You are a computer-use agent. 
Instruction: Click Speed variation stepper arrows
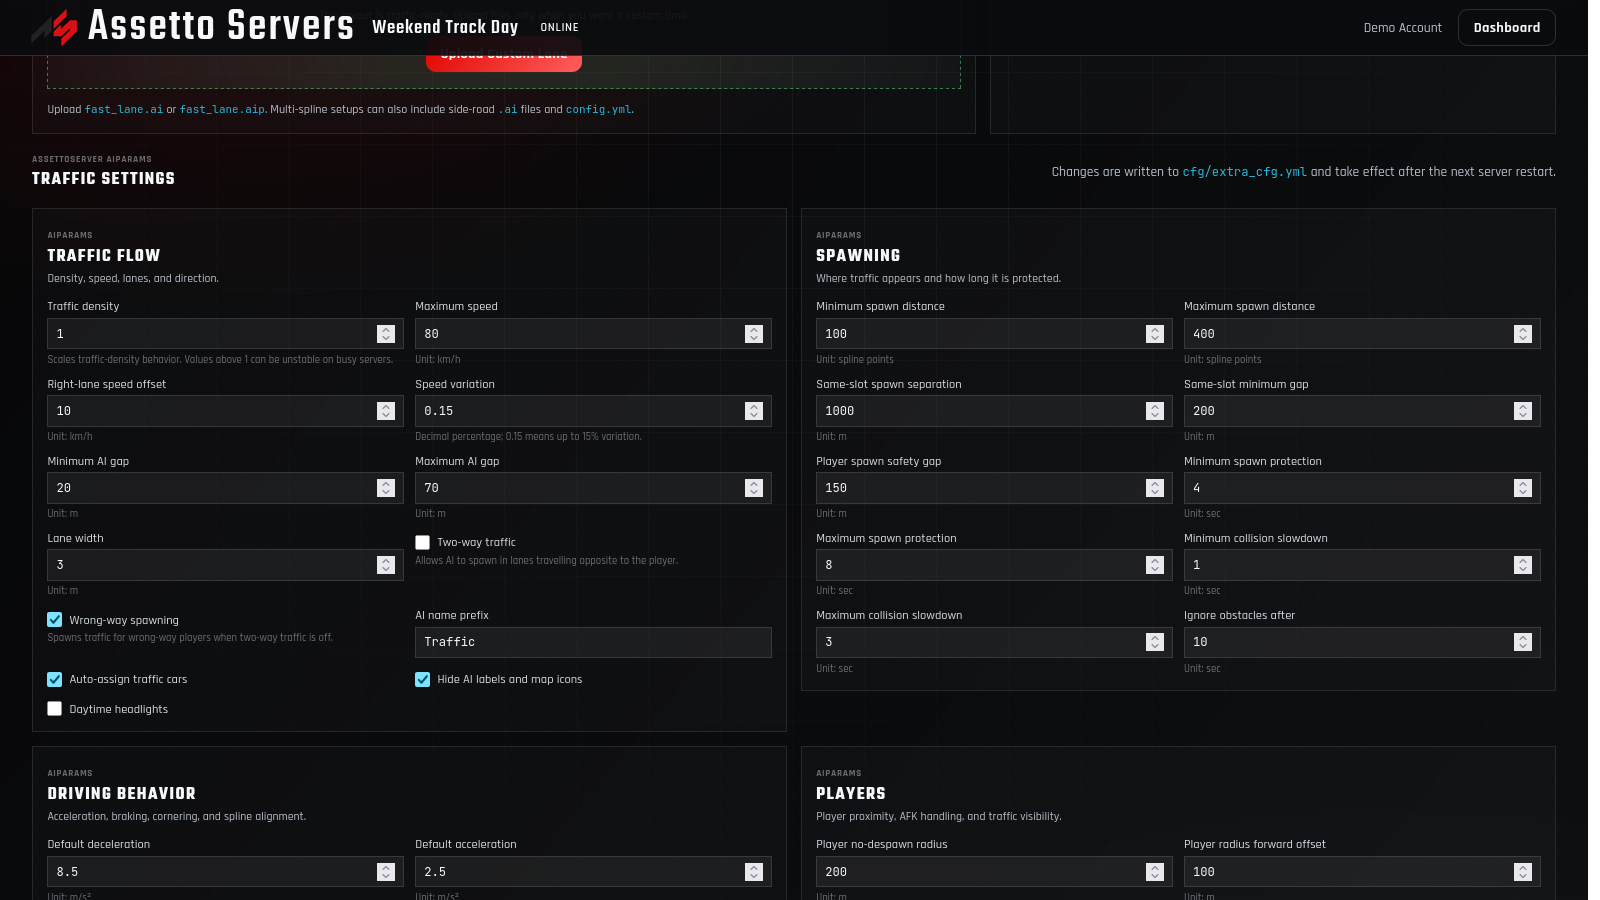[754, 411]
